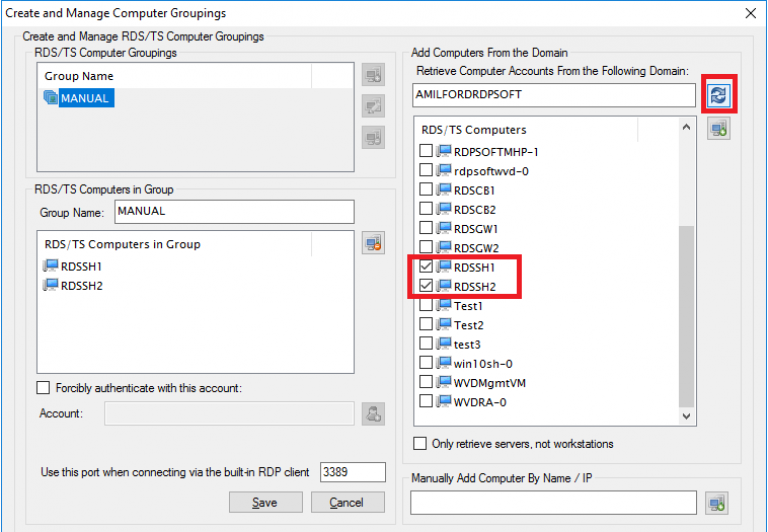The height and width of the screenshot is (532, 768).
Task: Click the RDP port field showing 3389
Action: coord(353,472)
